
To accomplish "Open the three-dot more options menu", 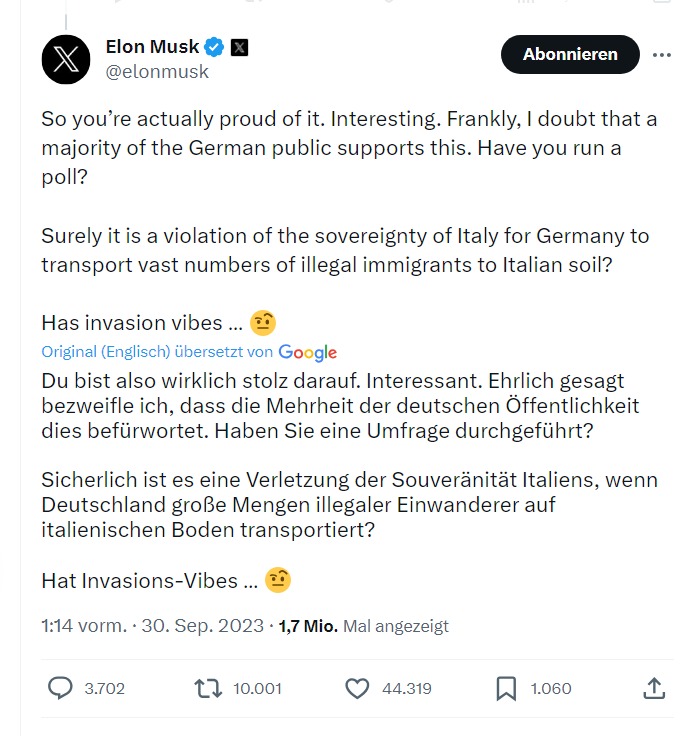I will (661, 55).
